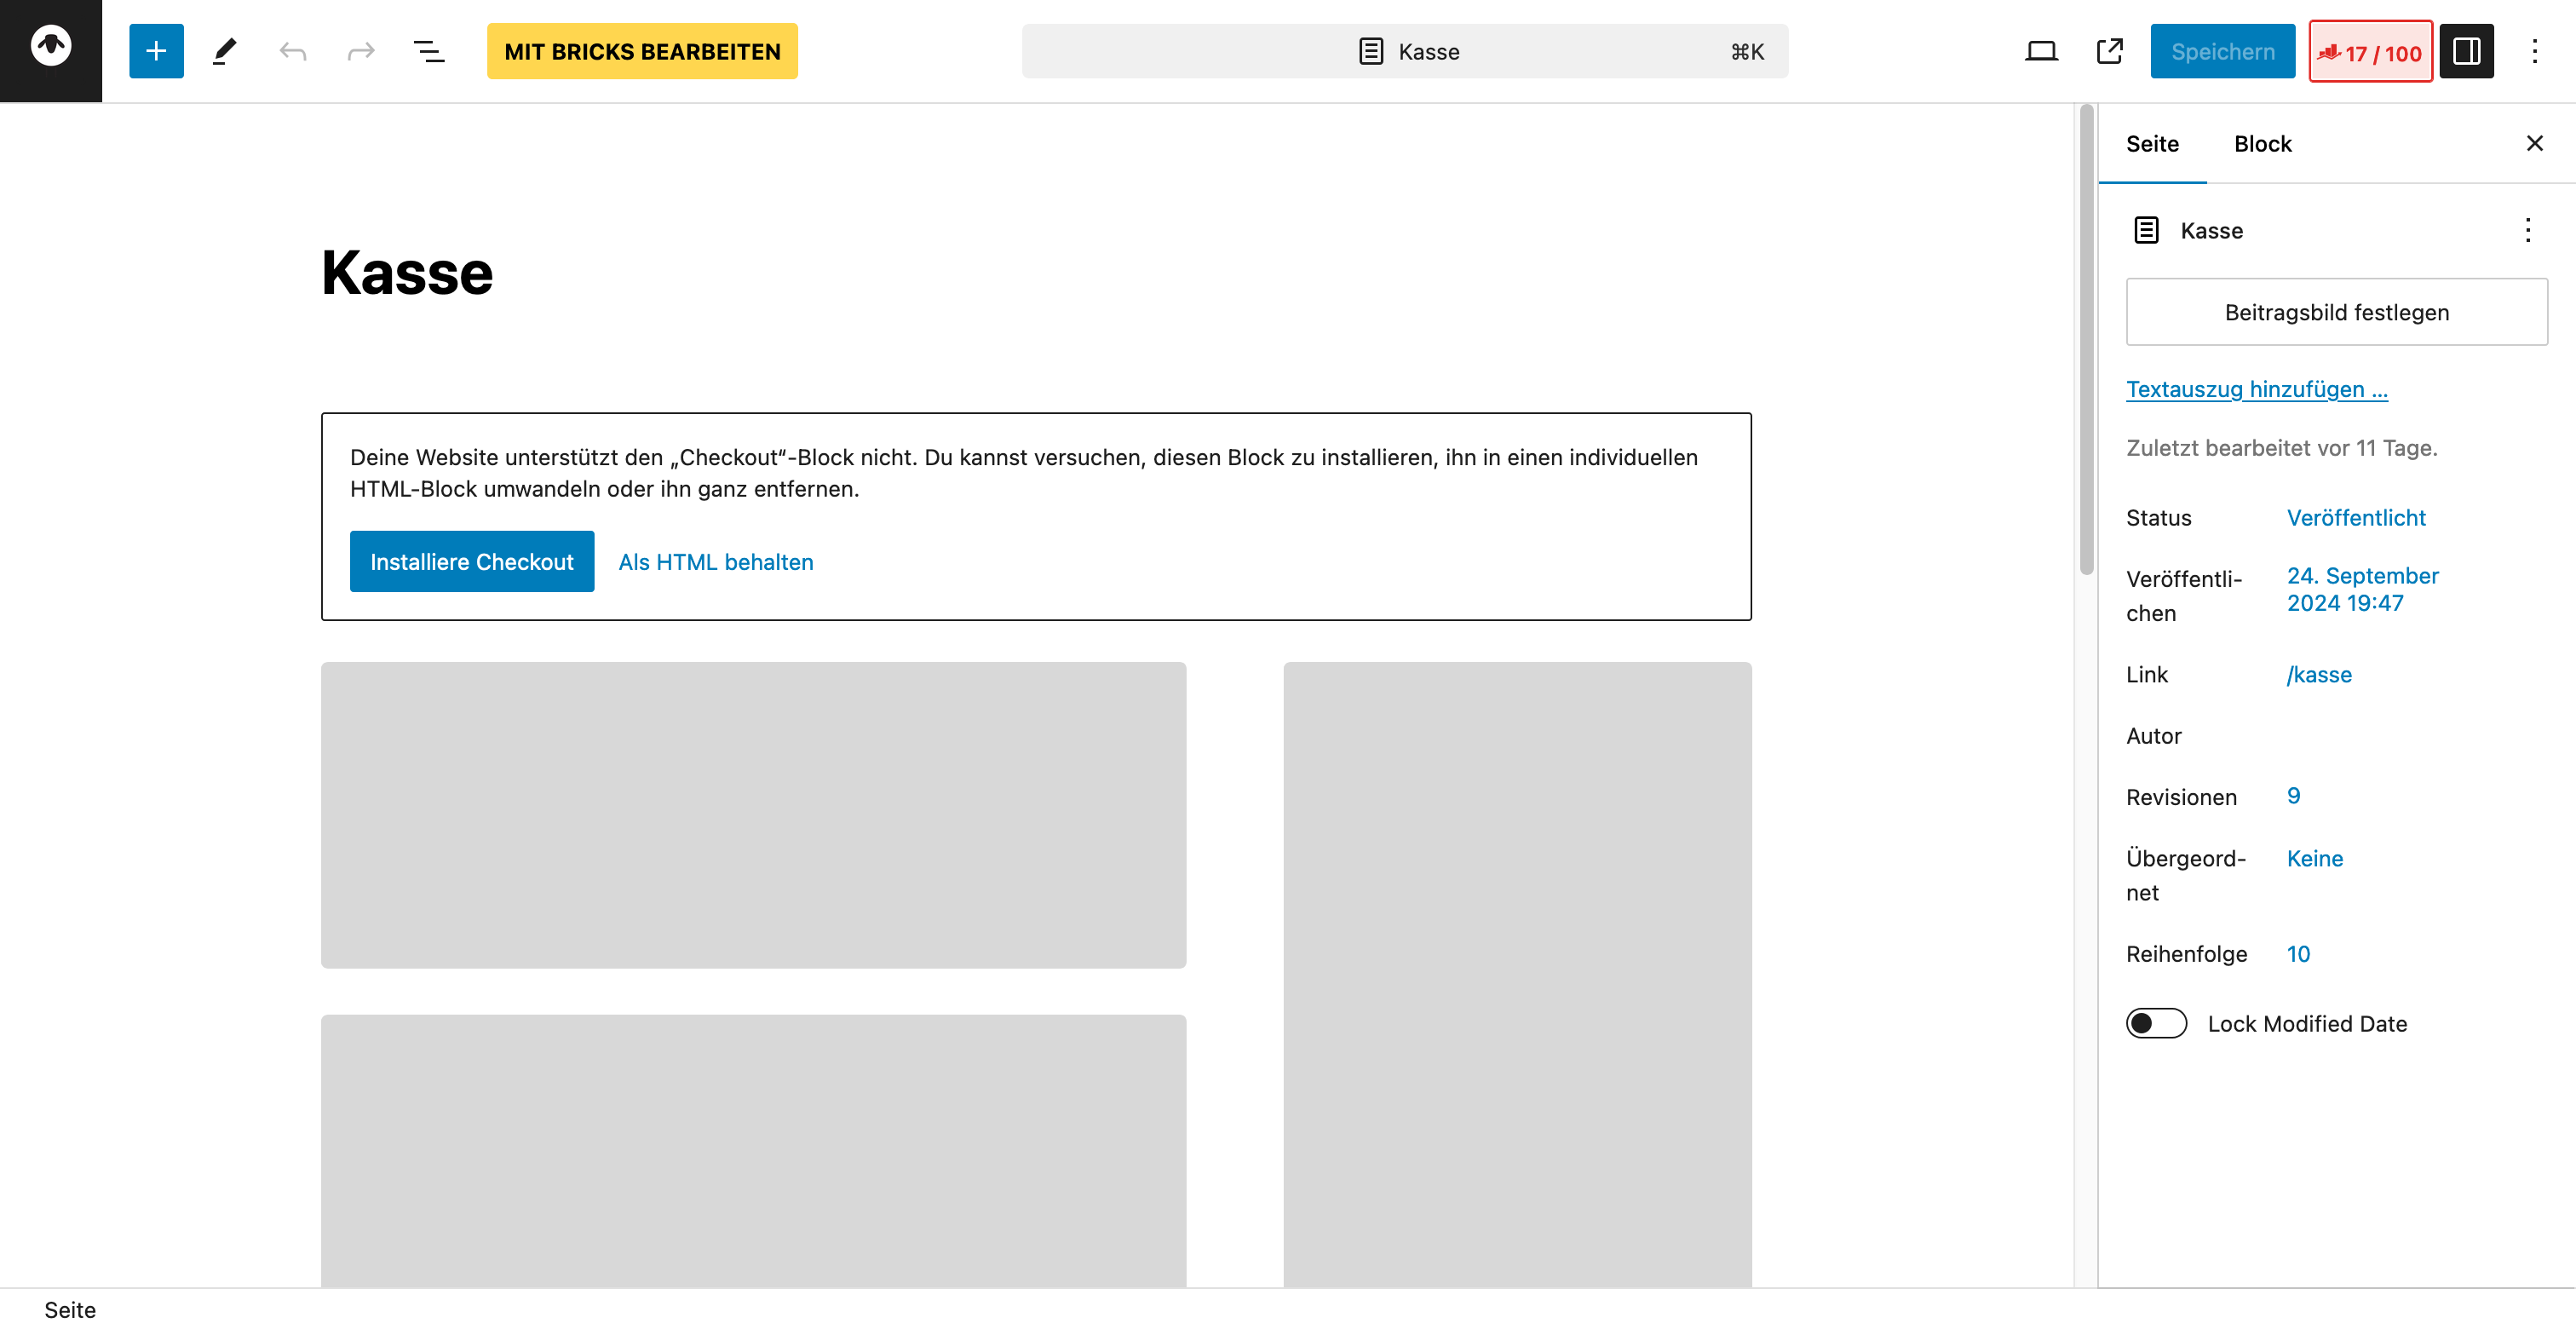The image size is (2576, 1329).
Task: Open document overview list icon
Action: pos(429,51)
